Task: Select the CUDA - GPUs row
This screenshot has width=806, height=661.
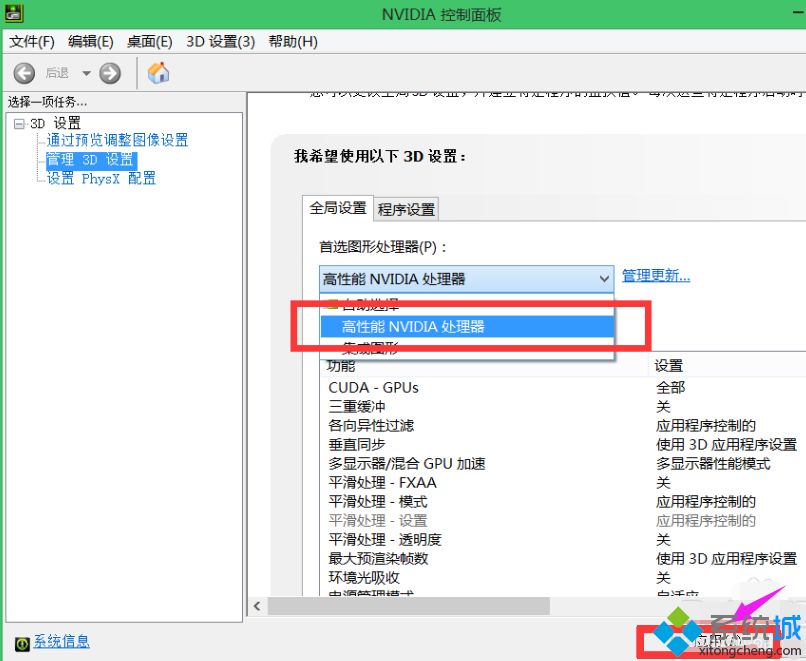Action: (x=562, y=388)
